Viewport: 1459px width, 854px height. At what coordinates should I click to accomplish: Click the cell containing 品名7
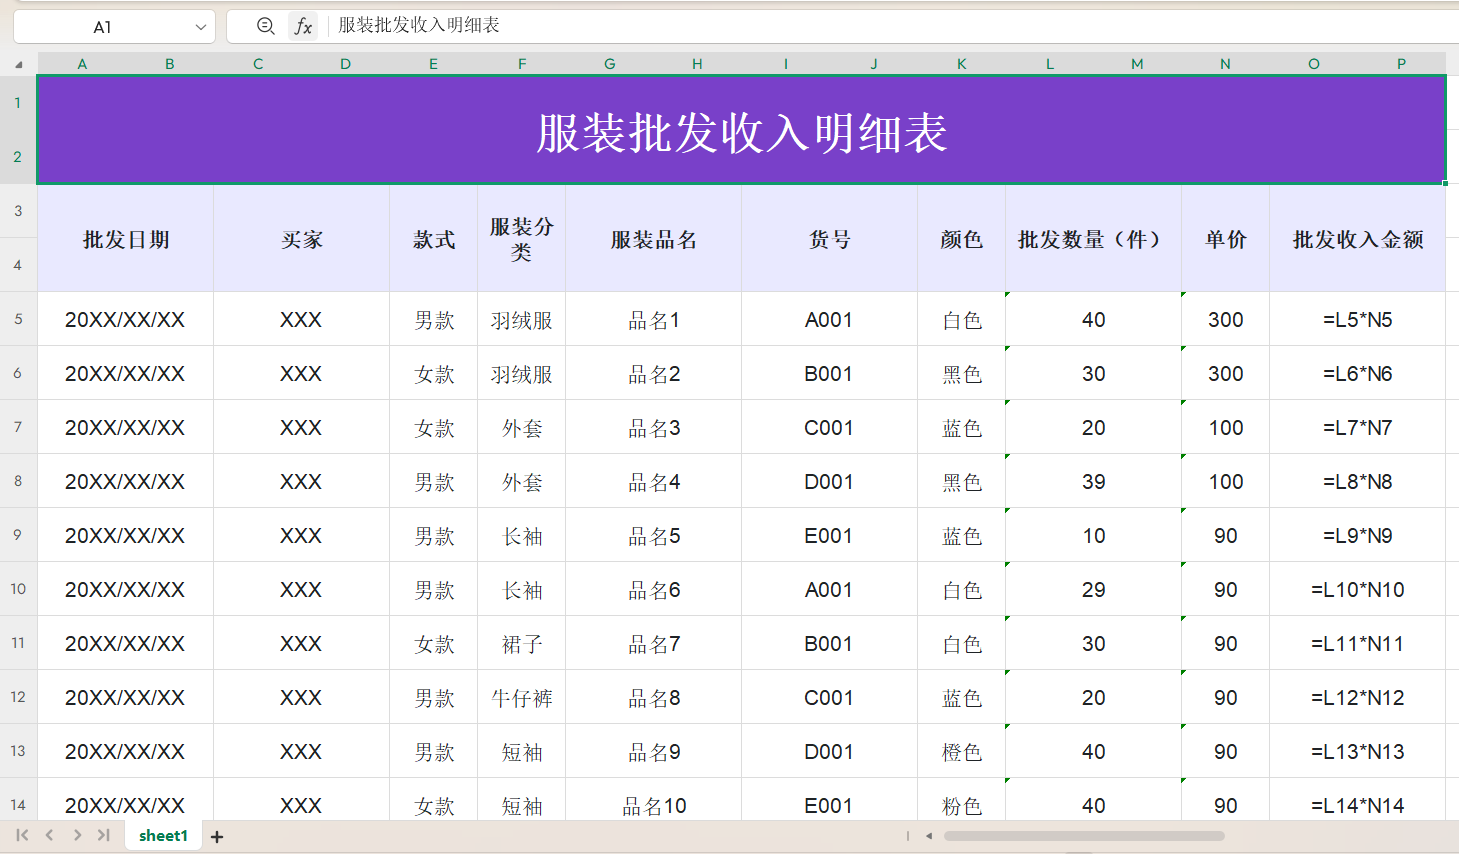coord(654,644)
